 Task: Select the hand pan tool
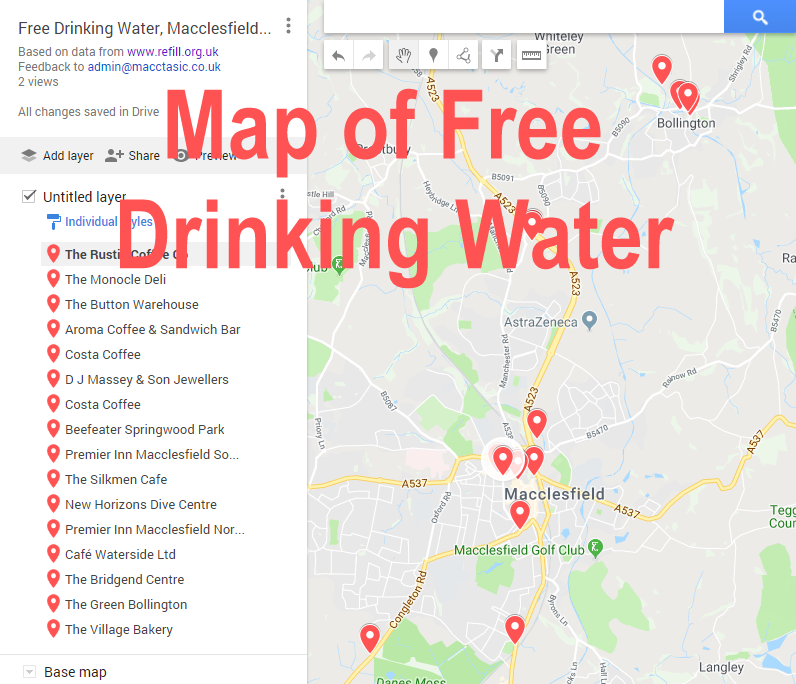[x=404, y=55]
